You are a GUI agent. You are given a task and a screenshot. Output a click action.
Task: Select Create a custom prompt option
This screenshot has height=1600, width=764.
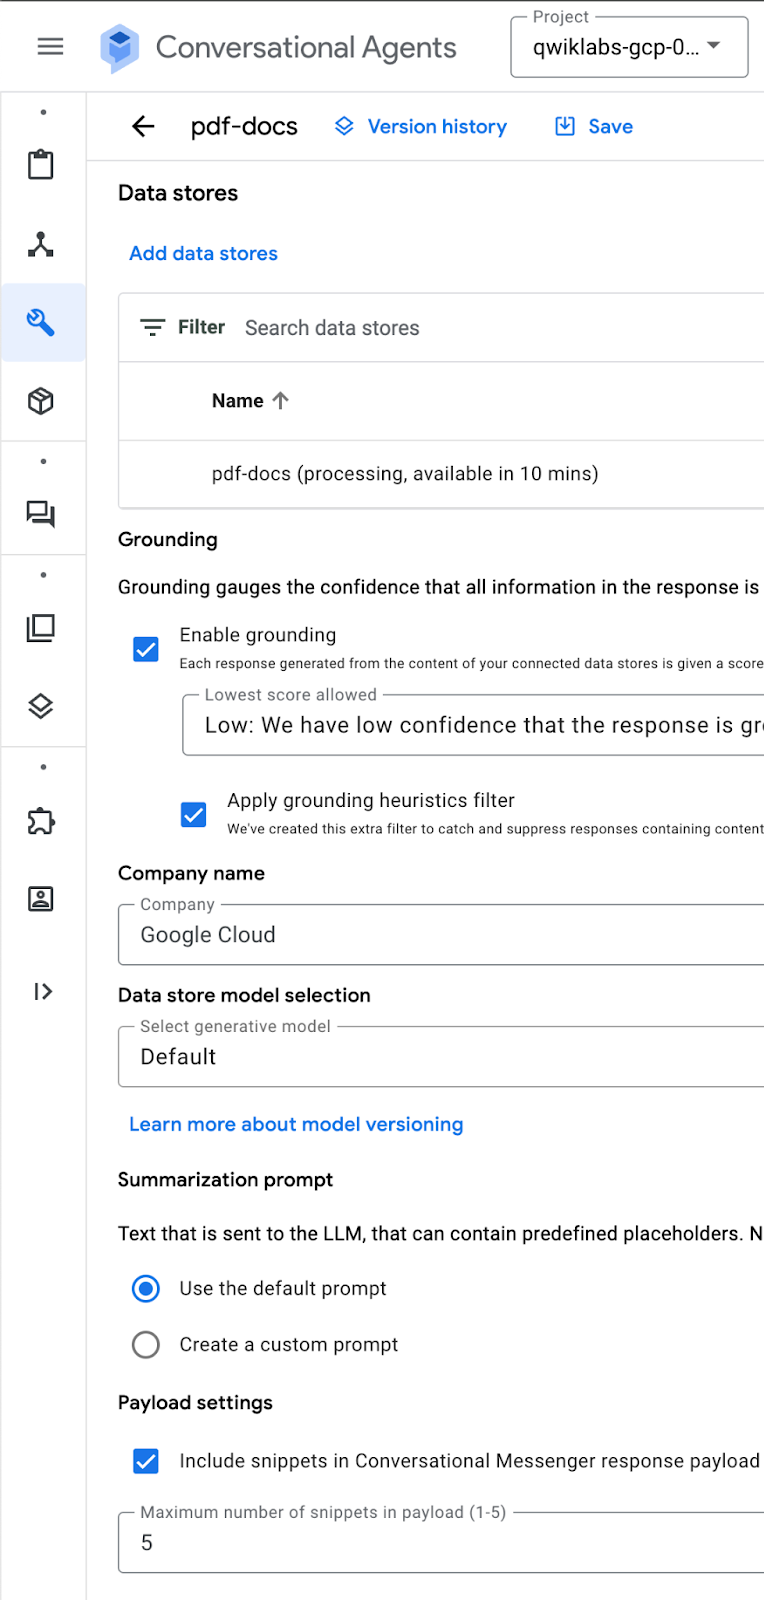[x=146, y=1345]
